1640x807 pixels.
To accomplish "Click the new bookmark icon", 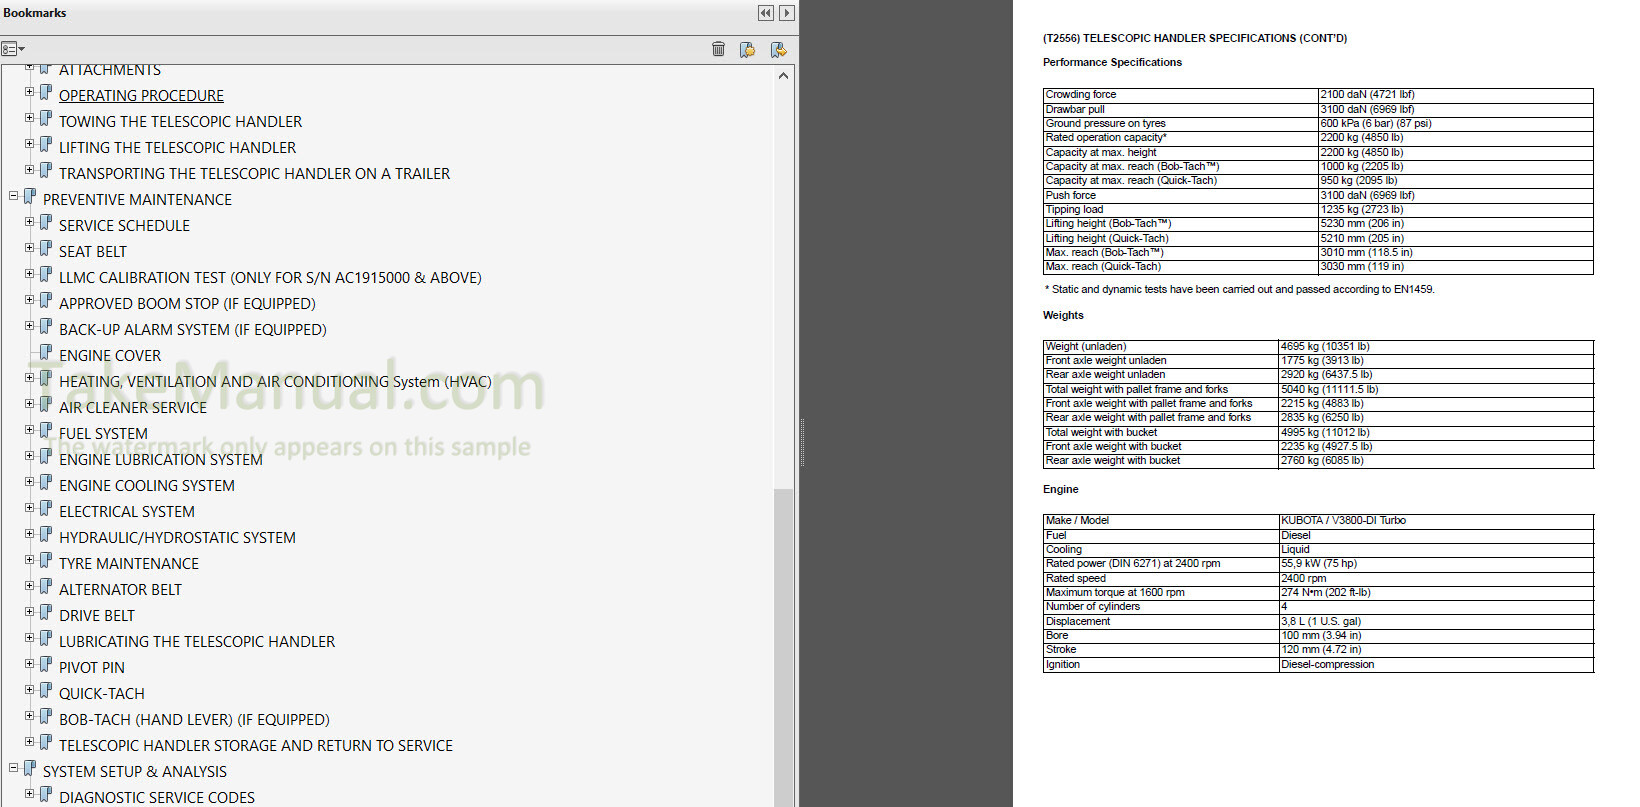I will (x=747, y=49).
